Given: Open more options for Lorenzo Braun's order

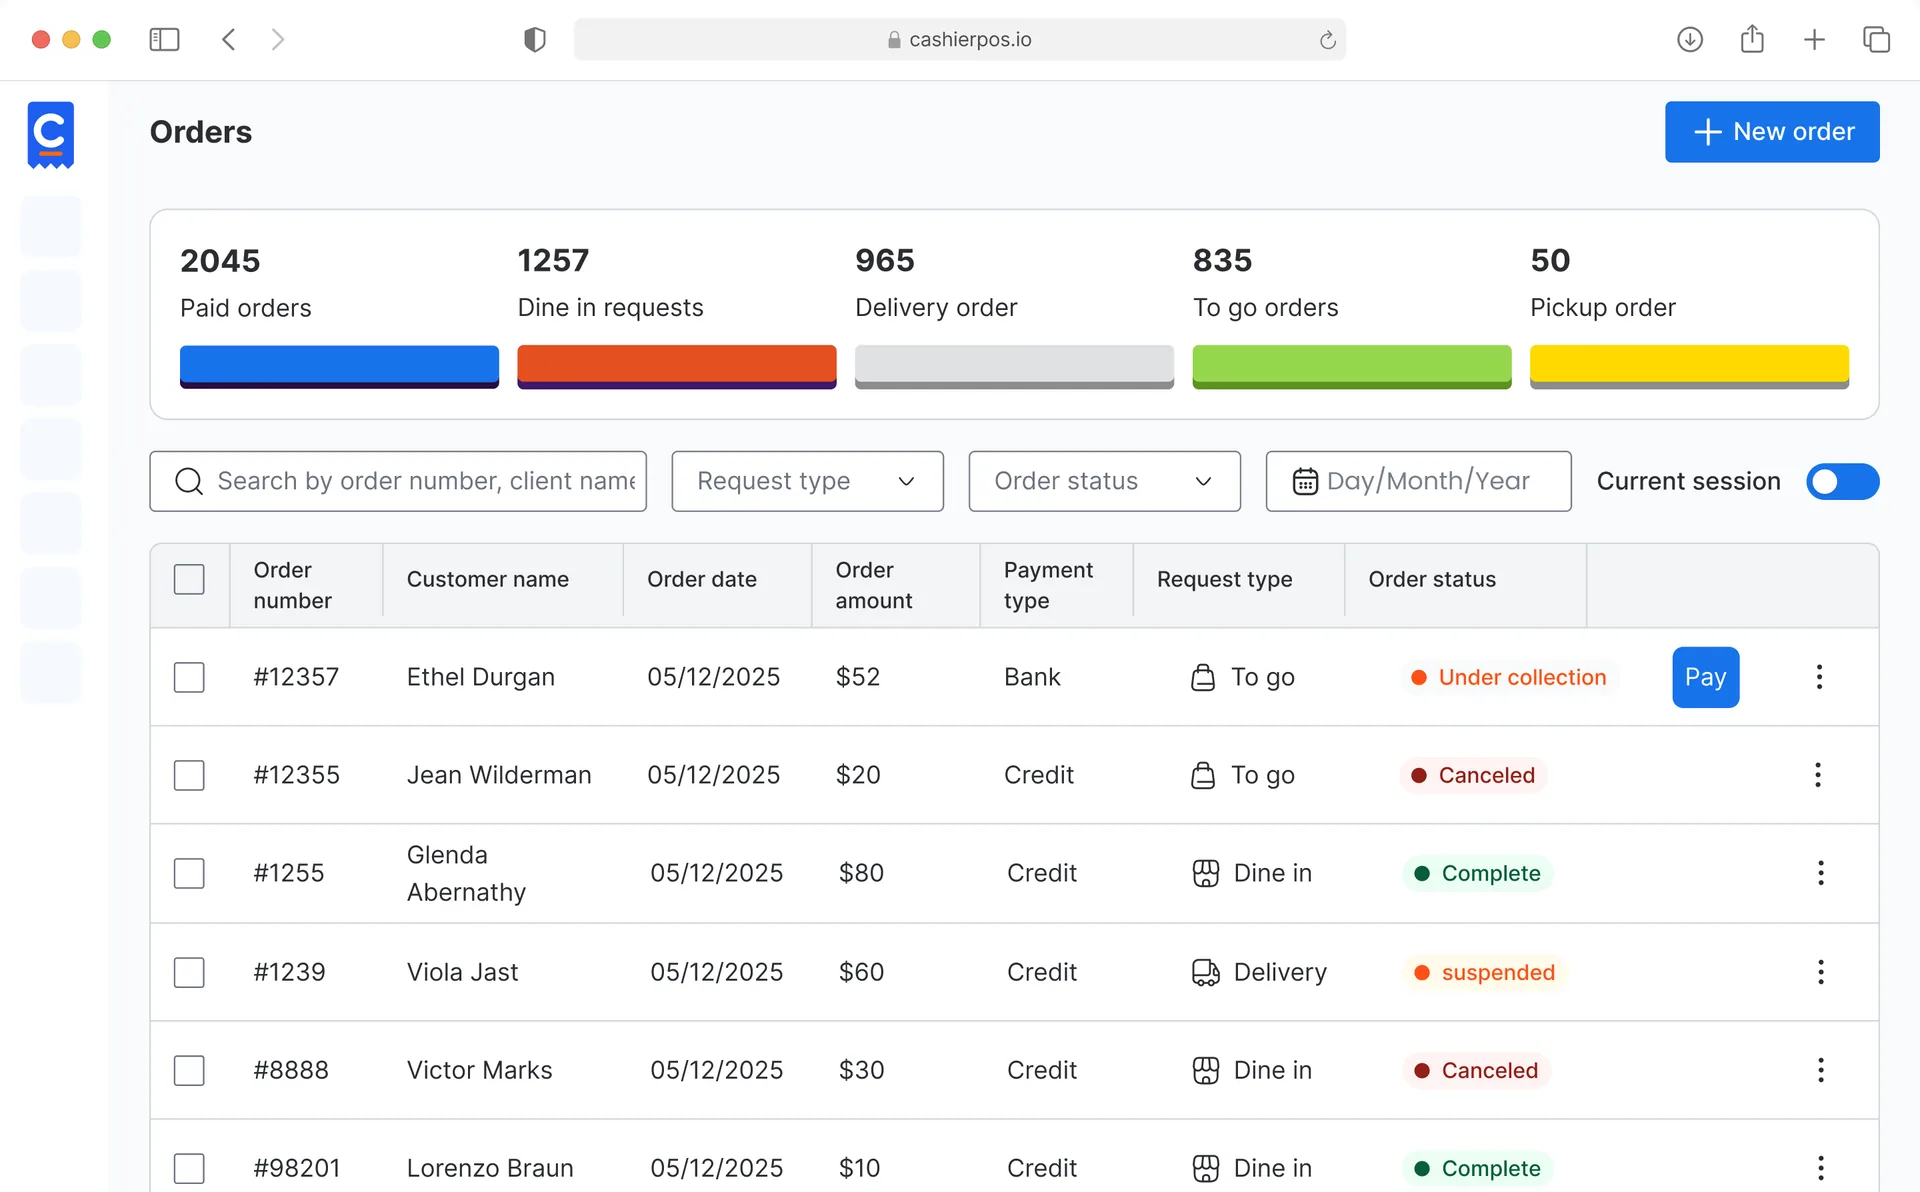Looking at the screenshot, I should (1821, 1168).
